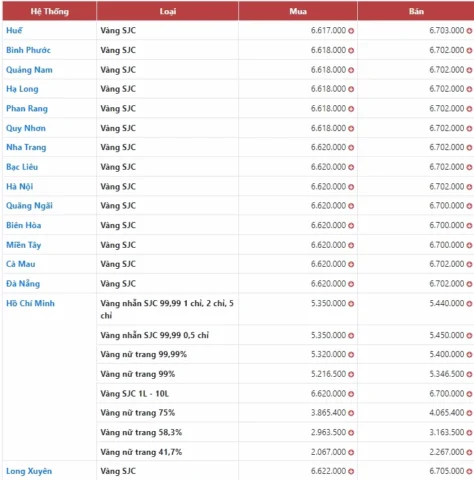Screen dimensions: 474x480
Task: Click the red icon beside Huế sell price
Action: pyautogui.click(x=469, y=31)
